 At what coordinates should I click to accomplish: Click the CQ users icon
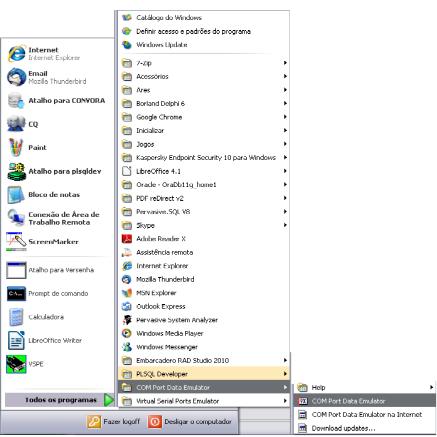tap(16, 124)
